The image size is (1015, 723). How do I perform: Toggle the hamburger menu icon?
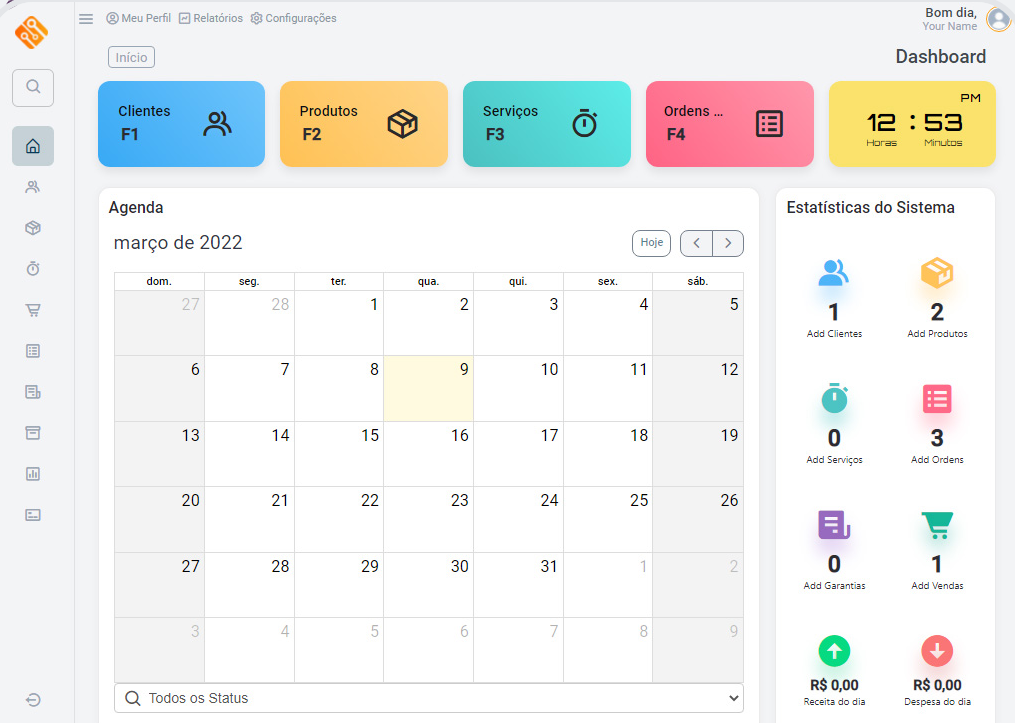86,19
